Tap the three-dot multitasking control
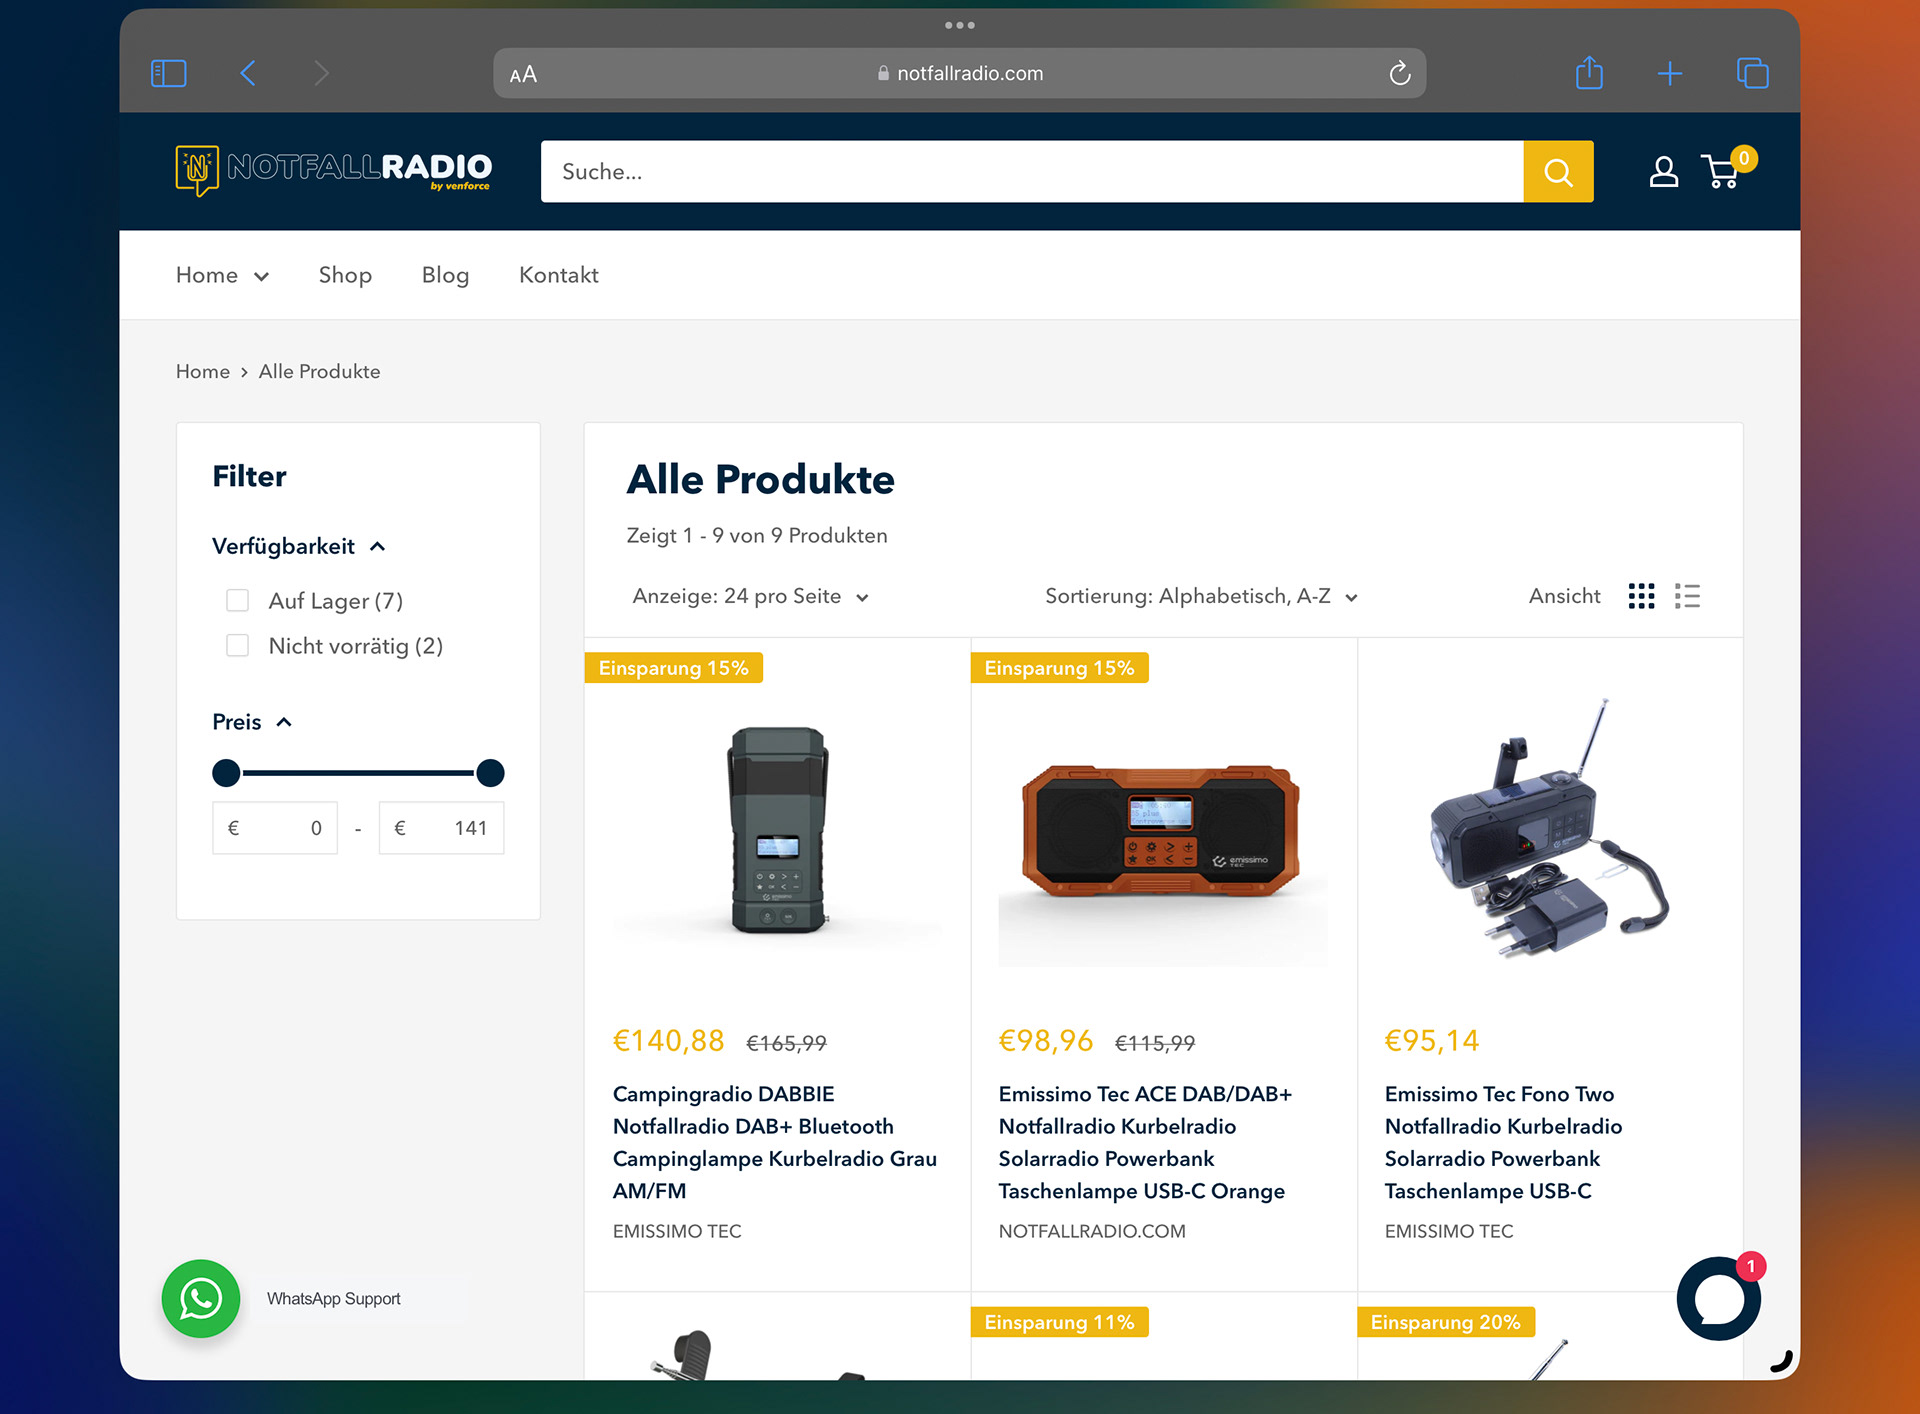Screen dimensions: 1920x1414 pos(960,25)
